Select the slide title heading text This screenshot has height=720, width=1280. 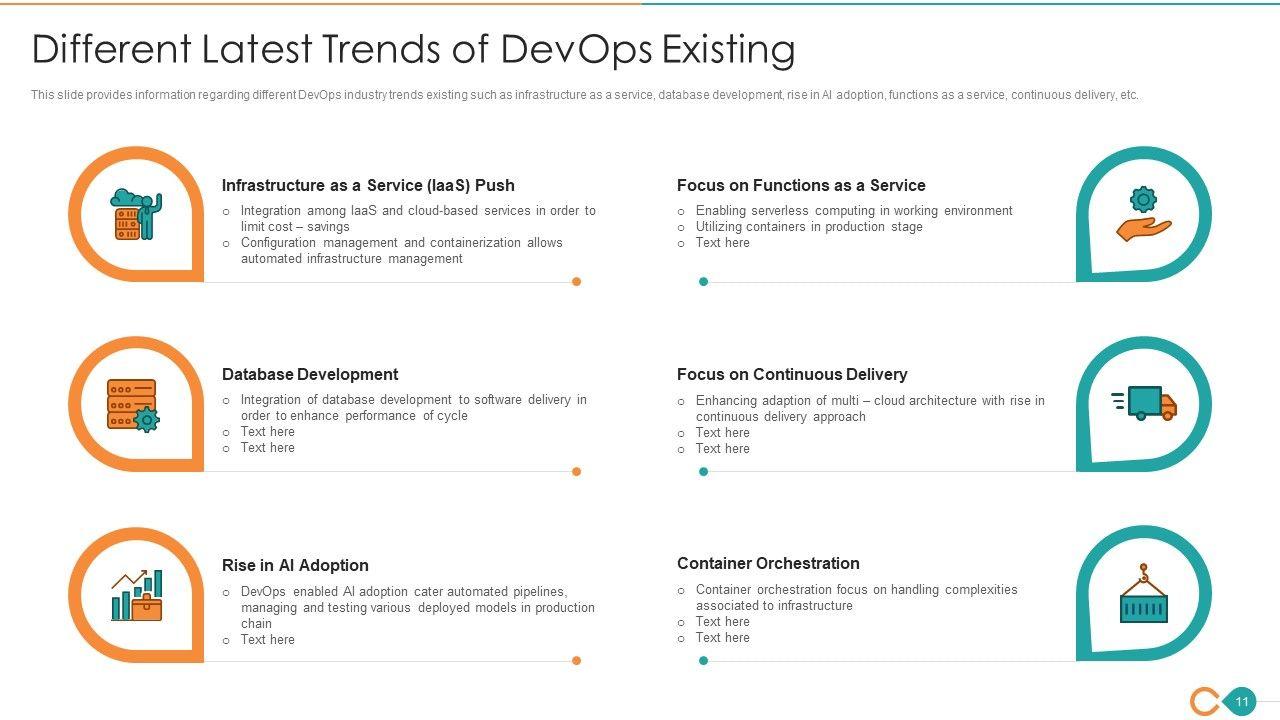(413, 49)
